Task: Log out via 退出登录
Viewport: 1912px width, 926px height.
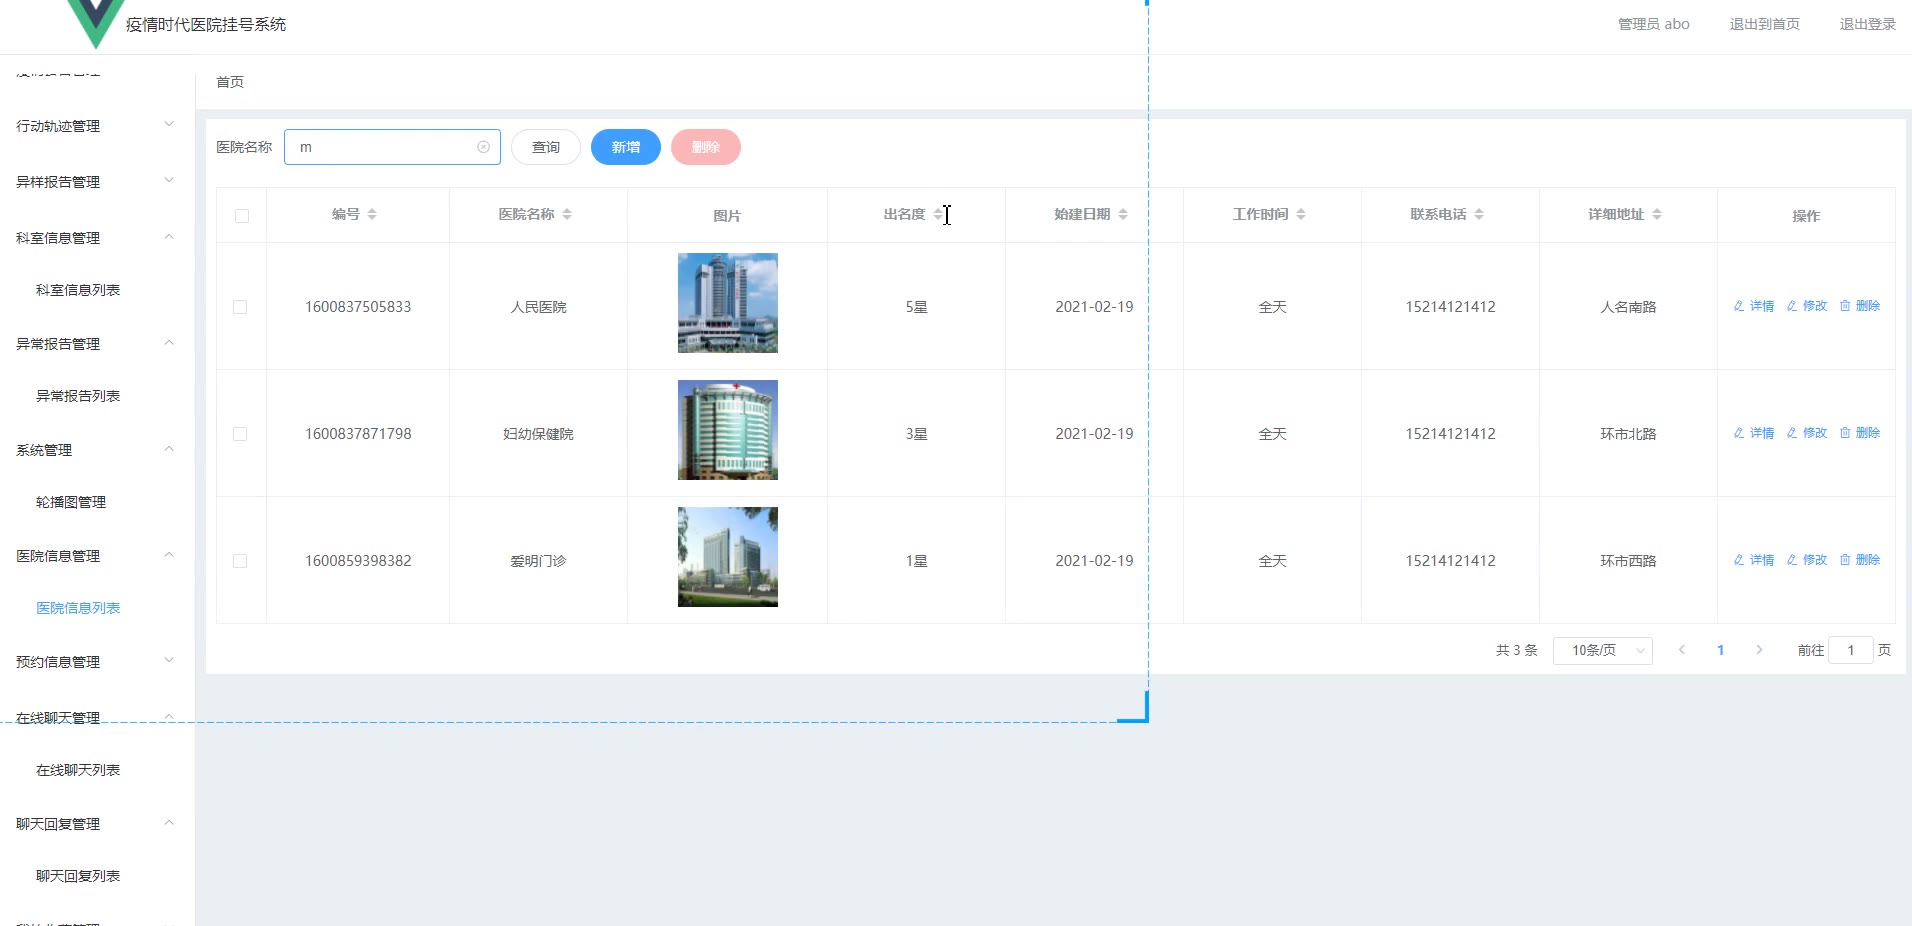Action: click(x=1868, y=24)
